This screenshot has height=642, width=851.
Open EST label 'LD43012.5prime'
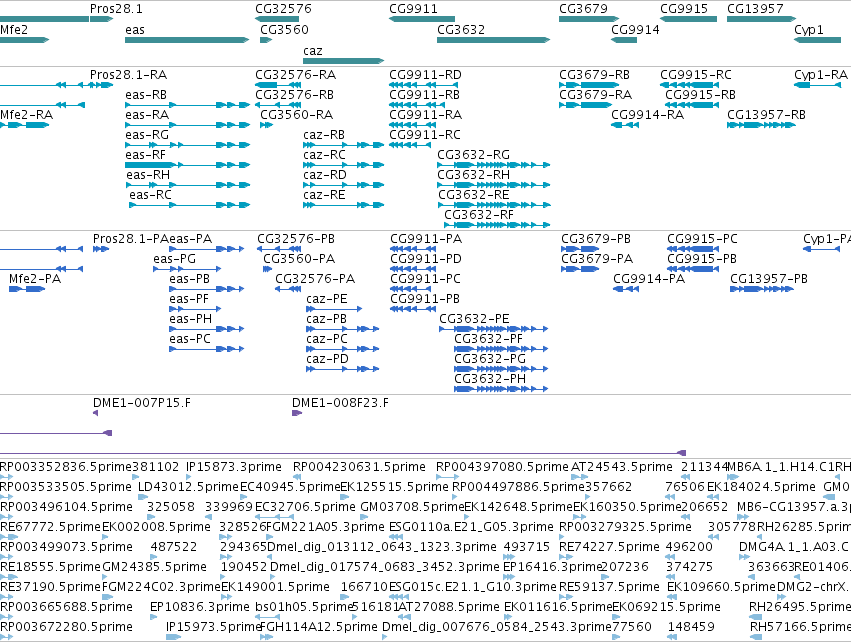188,487
